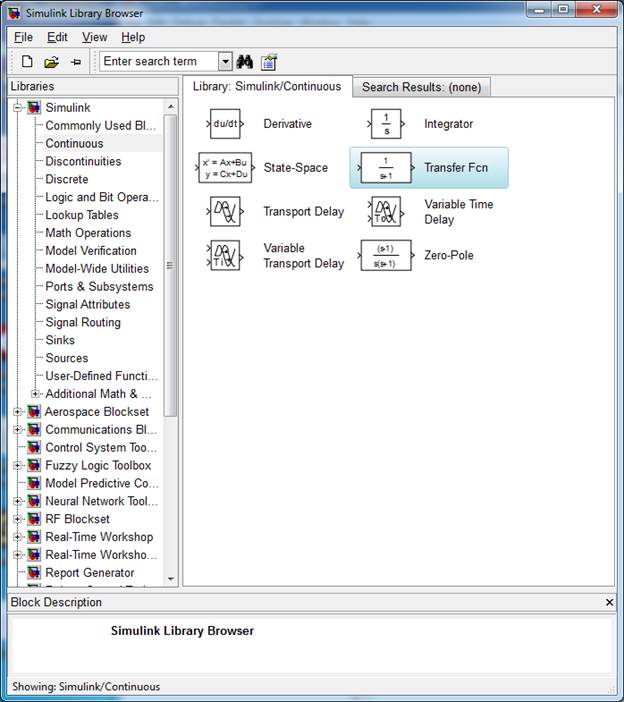Select the Integrator block icon
This screenshot has height=702, width=624.
[386, 124]
